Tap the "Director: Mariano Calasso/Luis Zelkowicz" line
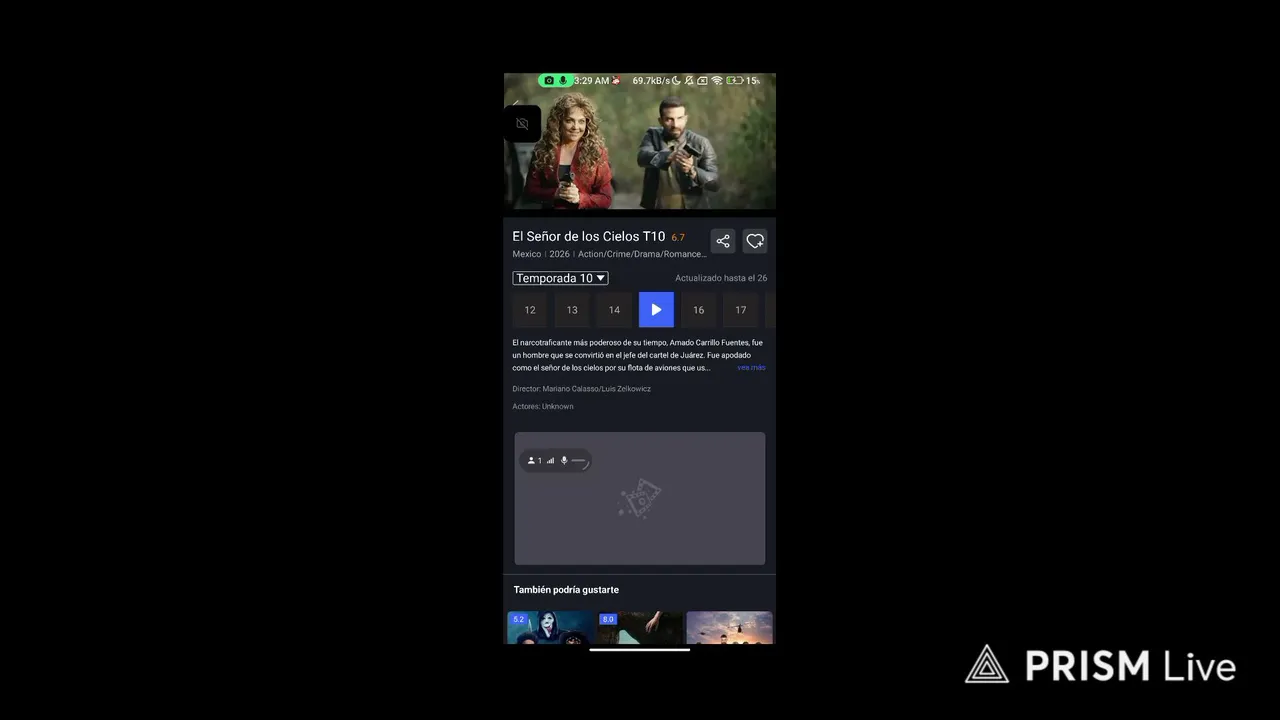This screenshot has width=1280, height=720. [x=581, y=389]
